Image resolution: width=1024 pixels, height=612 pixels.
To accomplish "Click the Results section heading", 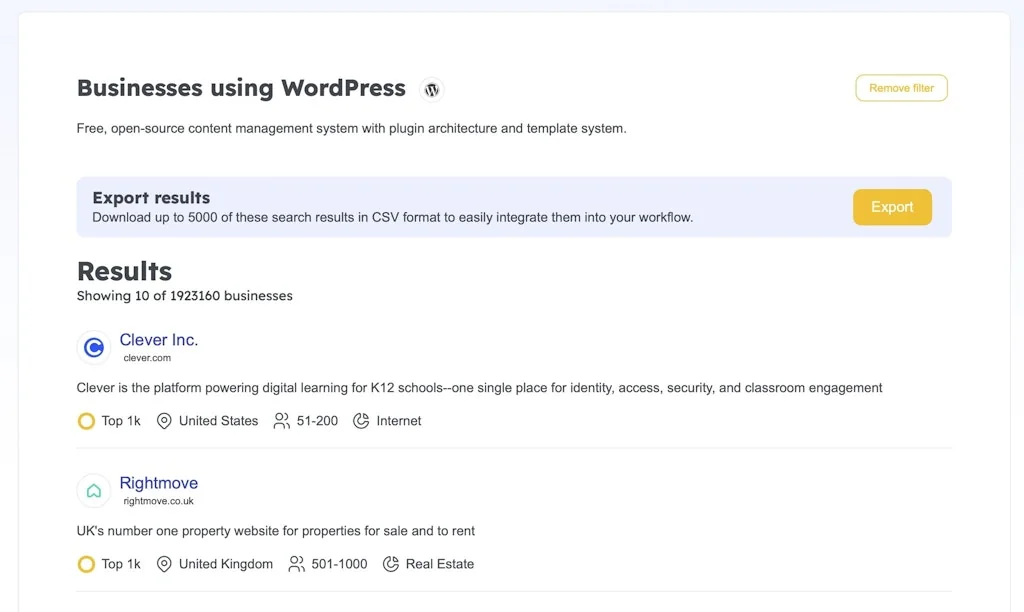I will [124, 271].
